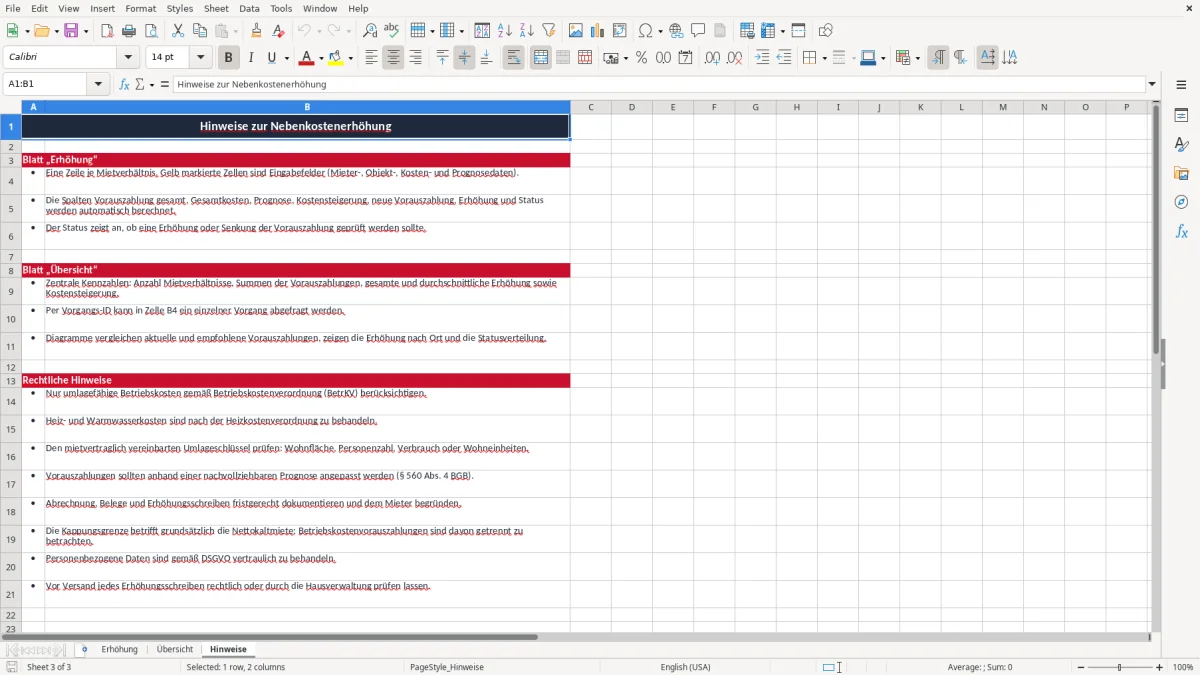Insert a special character

pyautogui.click(x=645, y=31)
